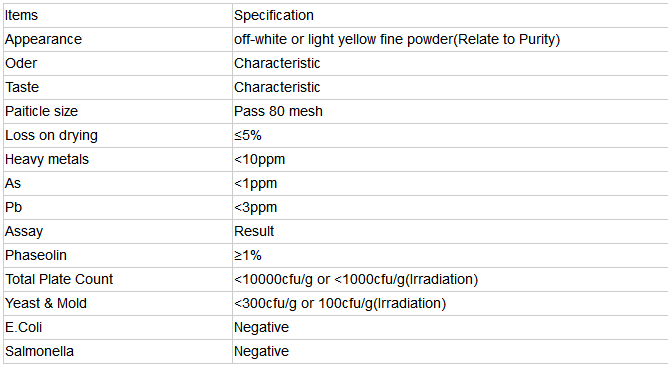Click the <10ppm value cell

pyautogui.click(x=450, y=159)
